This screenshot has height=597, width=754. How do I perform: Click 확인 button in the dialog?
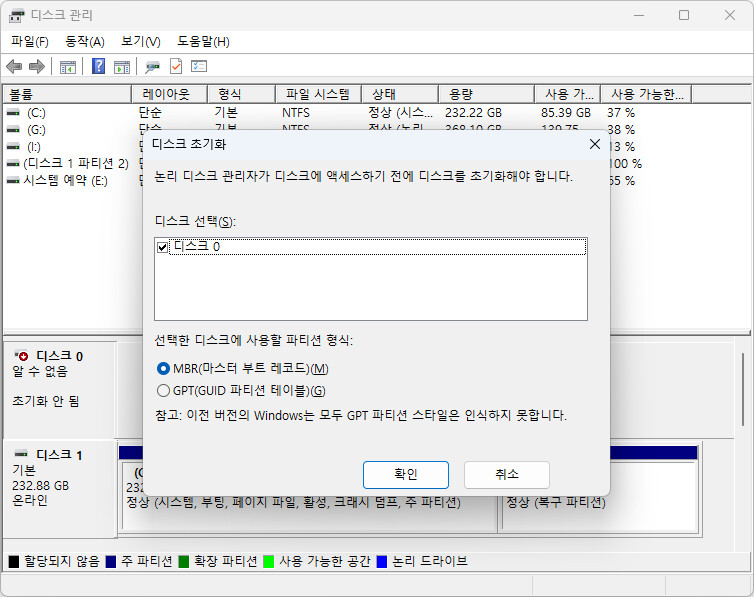(406, 474)
